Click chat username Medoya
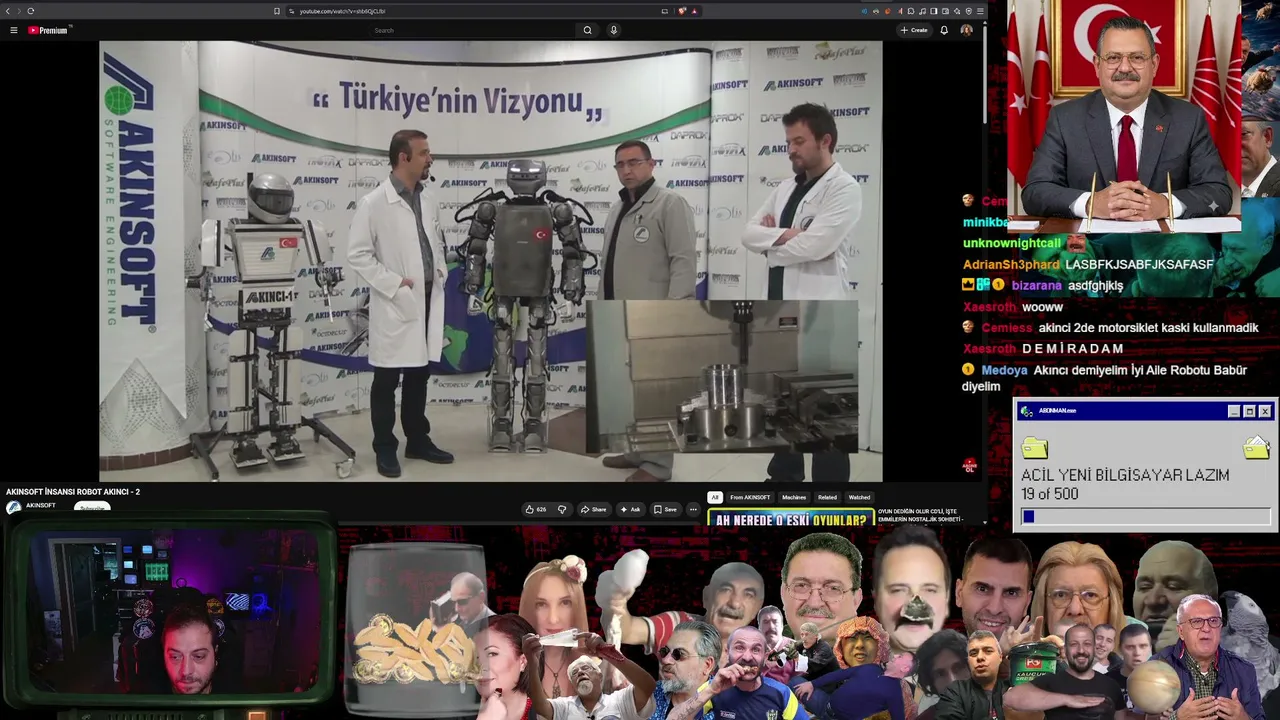This screenshot has height=720, width=1280. click(x=1004, y=370)
